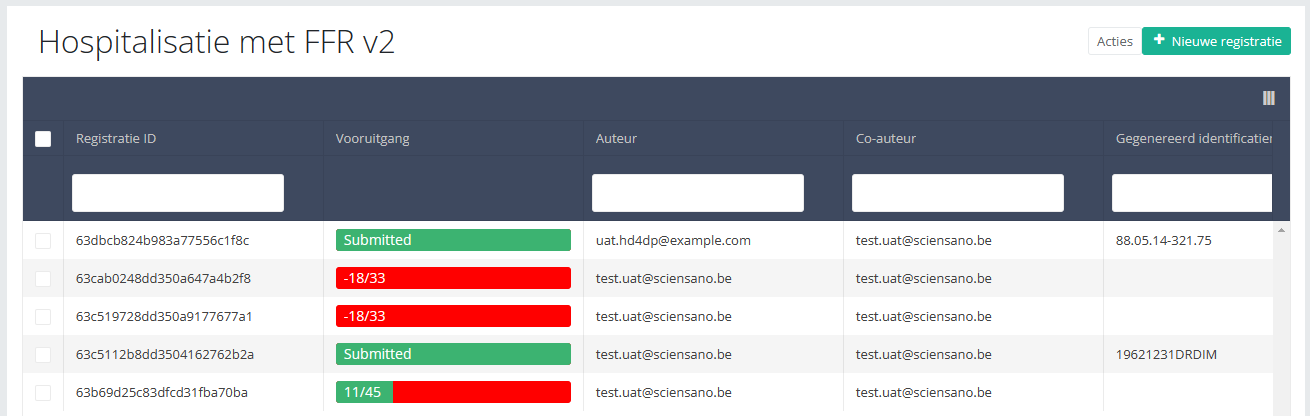Sort by the Co-auteur column header

coord(886,139)
